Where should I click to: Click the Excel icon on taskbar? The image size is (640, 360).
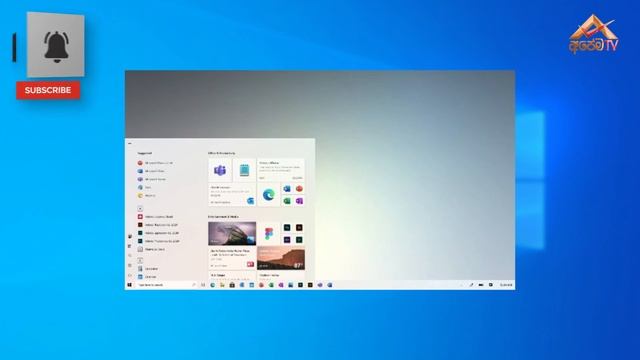click(271, 285)
